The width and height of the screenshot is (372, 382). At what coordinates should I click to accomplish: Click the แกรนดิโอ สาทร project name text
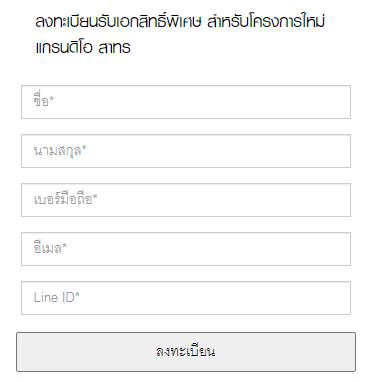pyautogui.click(x=83, y=47)
